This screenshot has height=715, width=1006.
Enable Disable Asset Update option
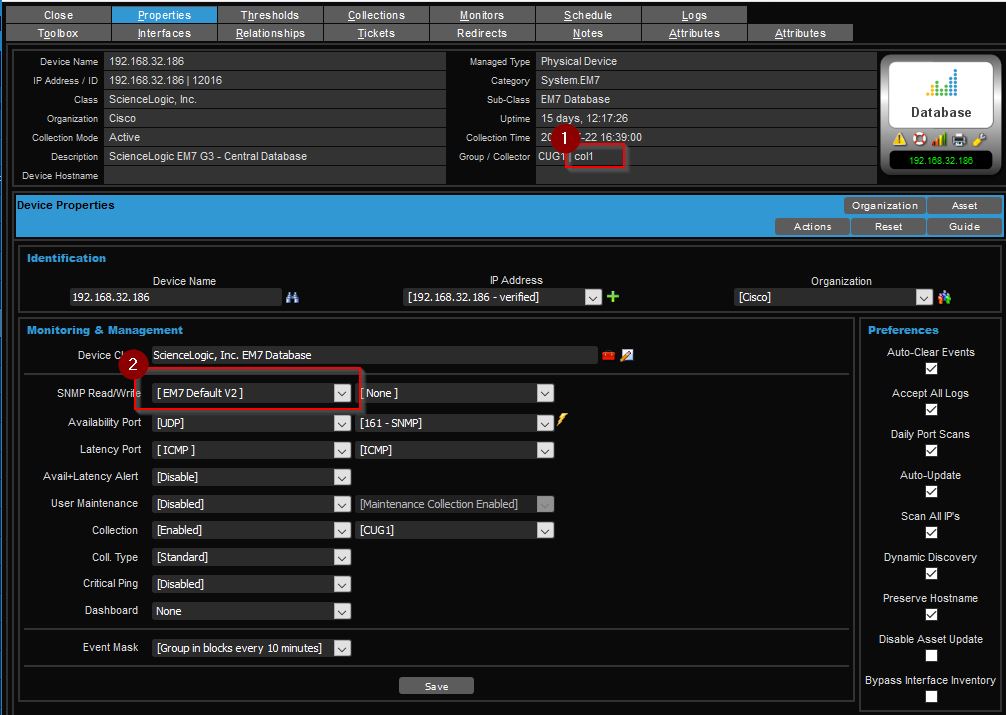(930, 655)
